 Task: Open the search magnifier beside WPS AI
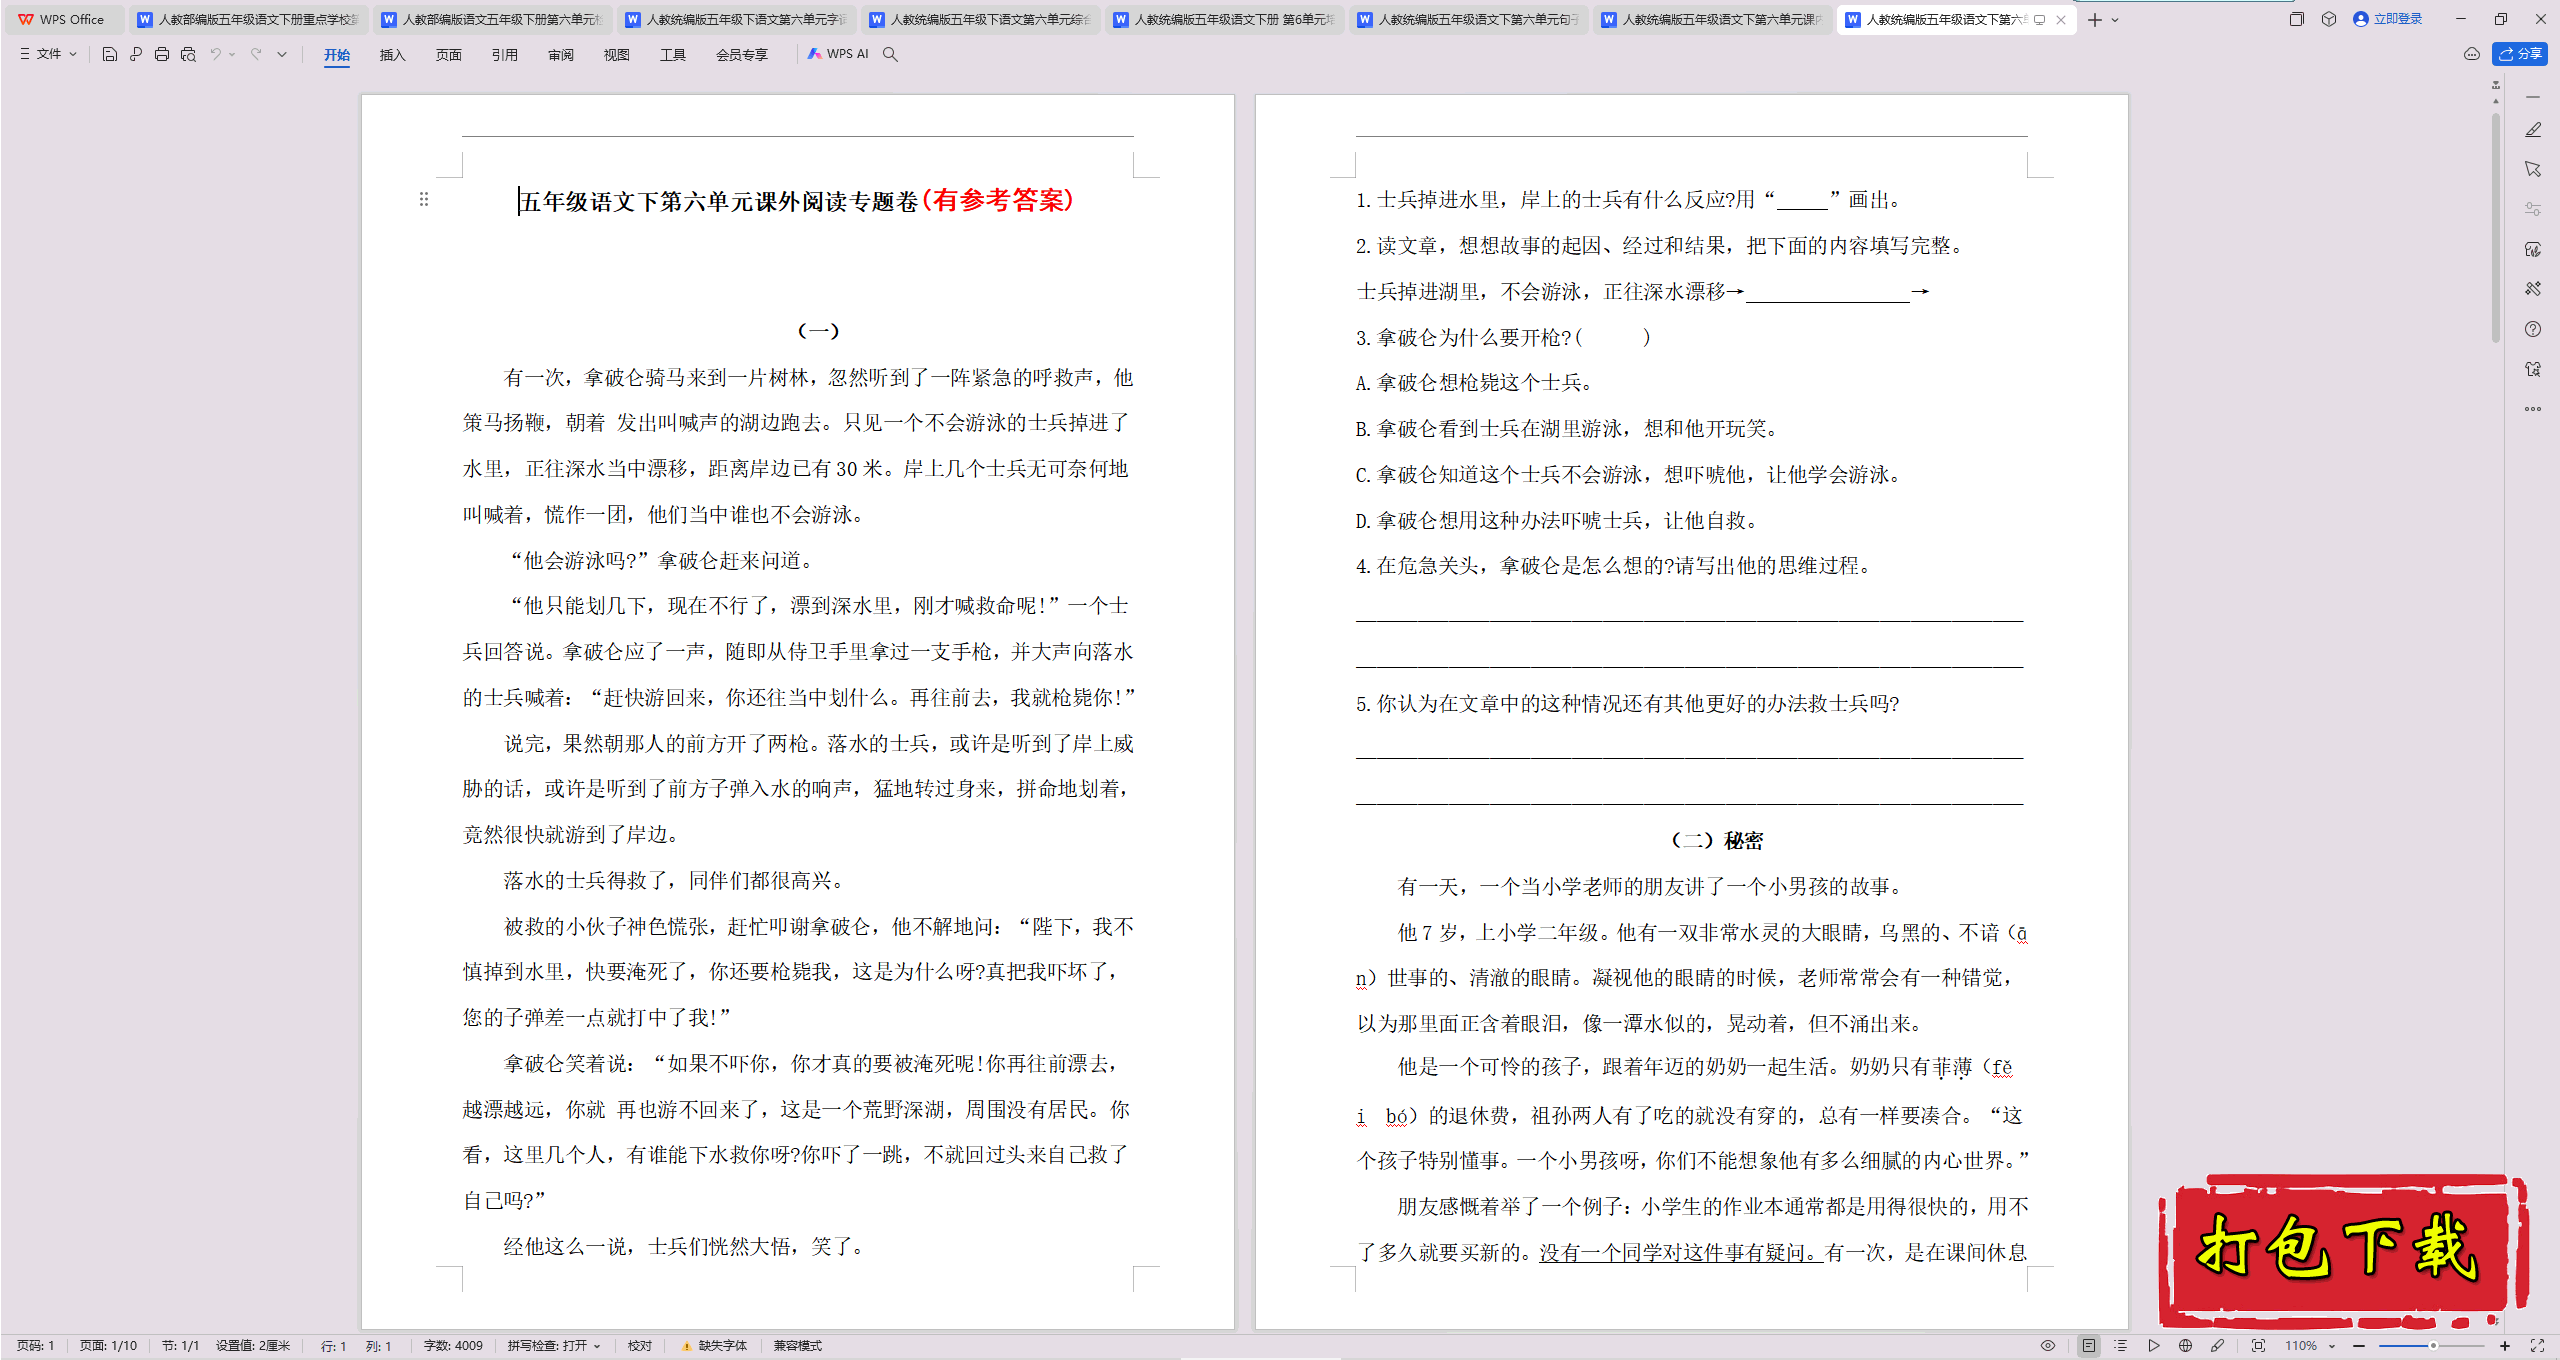pos(890,54)
